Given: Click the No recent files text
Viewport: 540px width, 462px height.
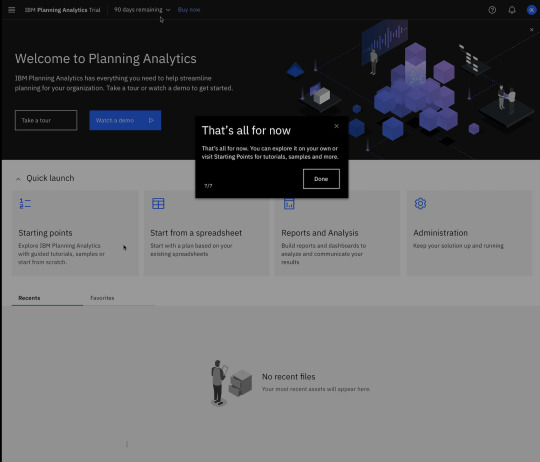Looking at the screenshot, I should [289, 377].
